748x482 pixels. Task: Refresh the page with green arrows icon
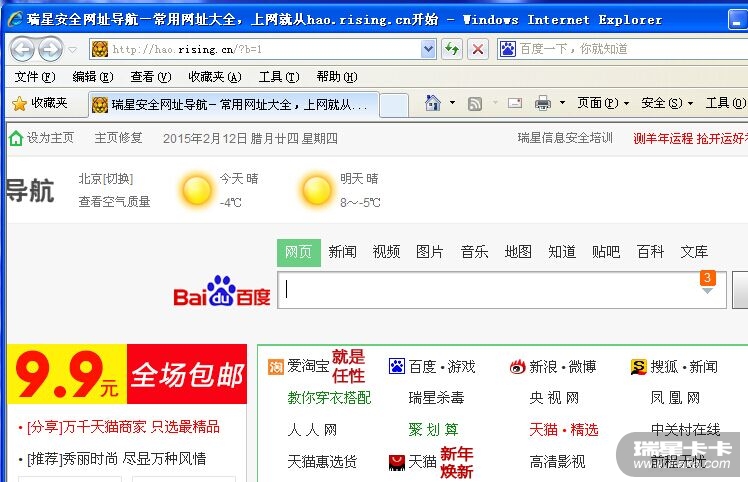pyautogui.click(x=452, y=49)
